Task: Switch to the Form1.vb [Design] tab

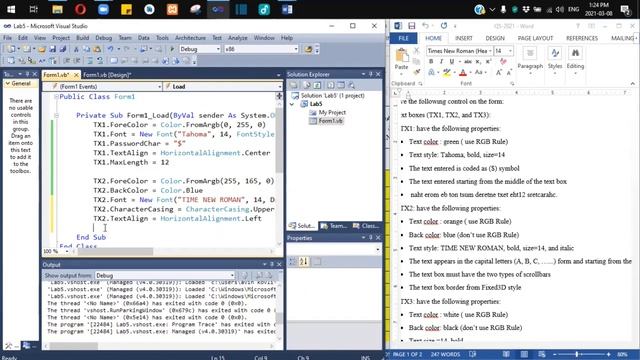Action: [x=107, y=75]
